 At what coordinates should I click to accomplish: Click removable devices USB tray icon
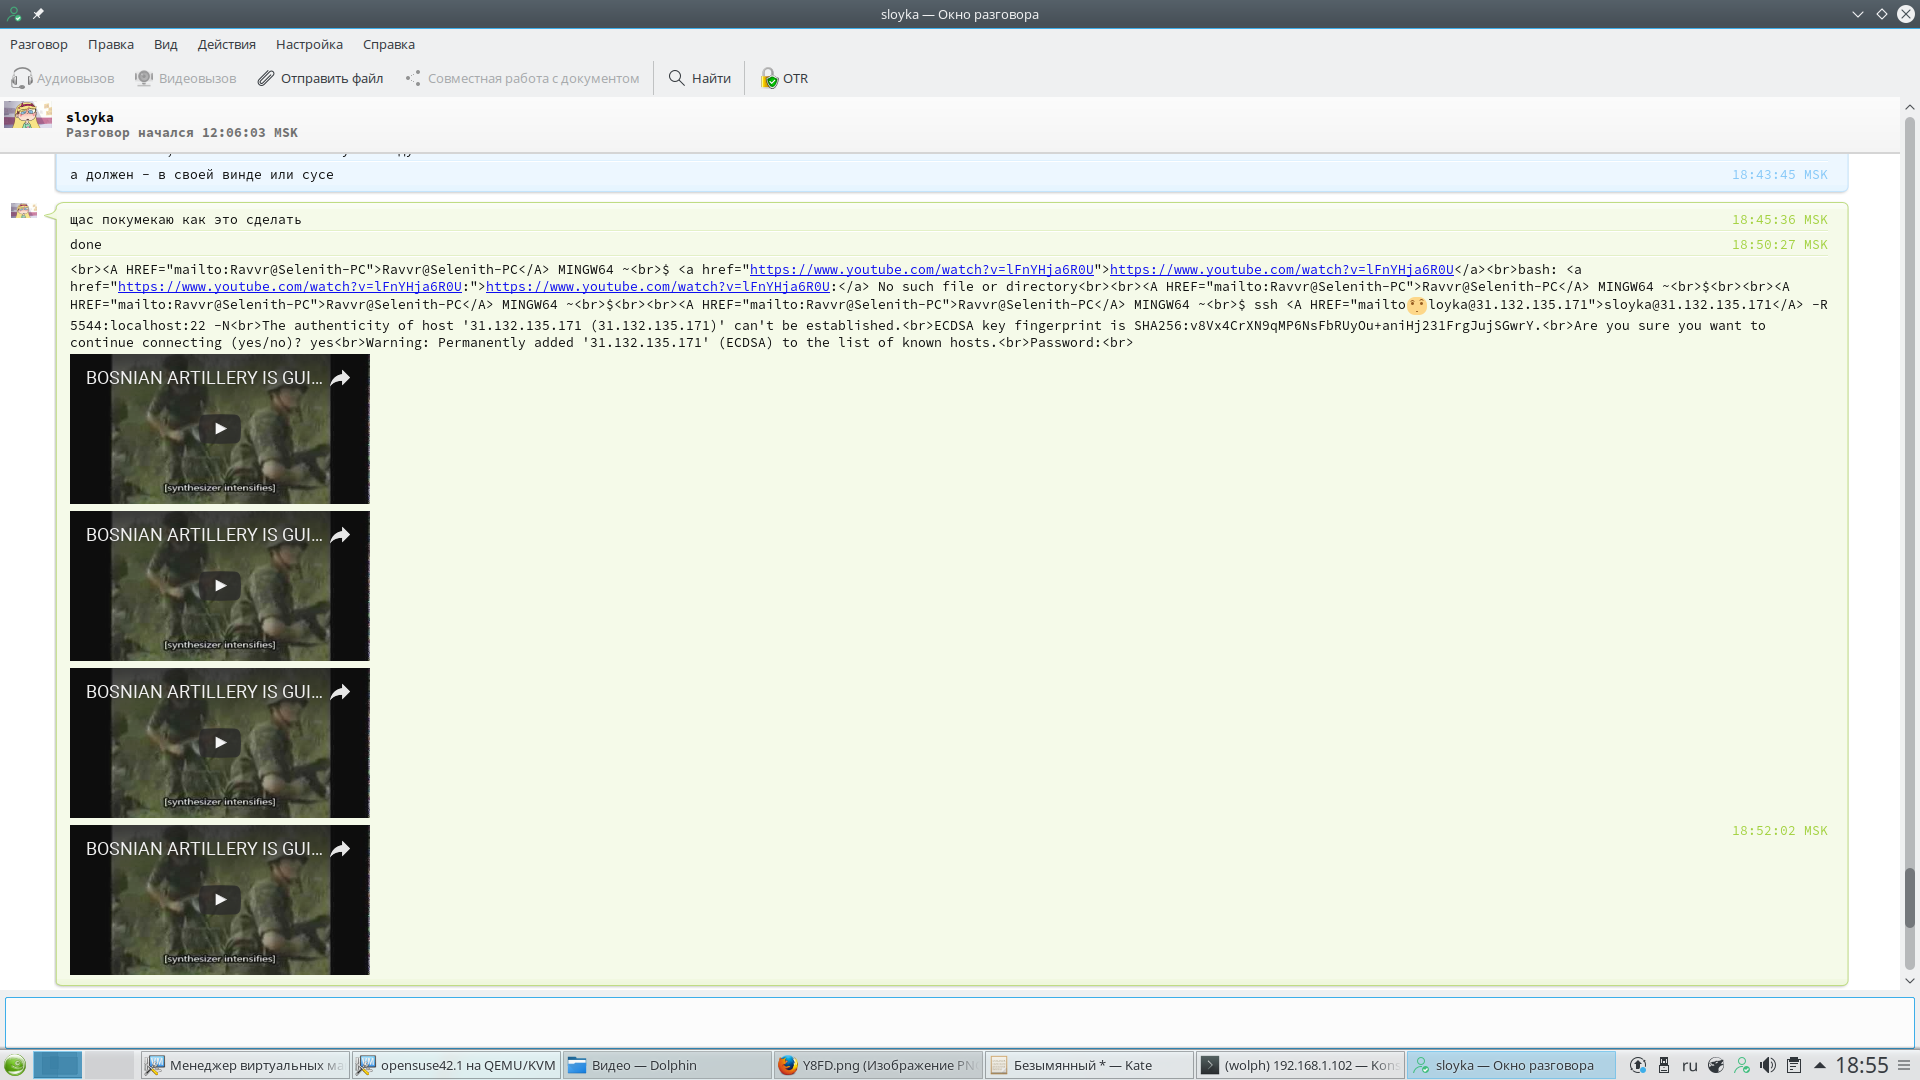(x=1664, y=1065)
